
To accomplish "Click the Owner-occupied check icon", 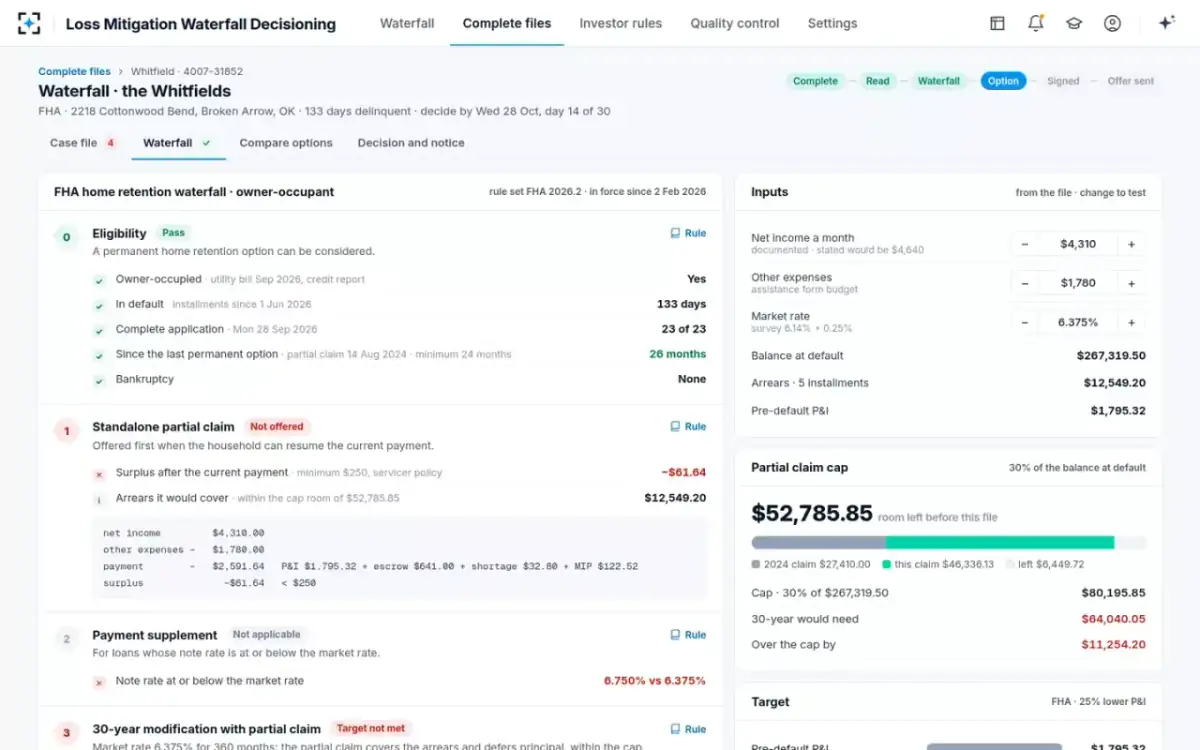I will click(99, 281).
